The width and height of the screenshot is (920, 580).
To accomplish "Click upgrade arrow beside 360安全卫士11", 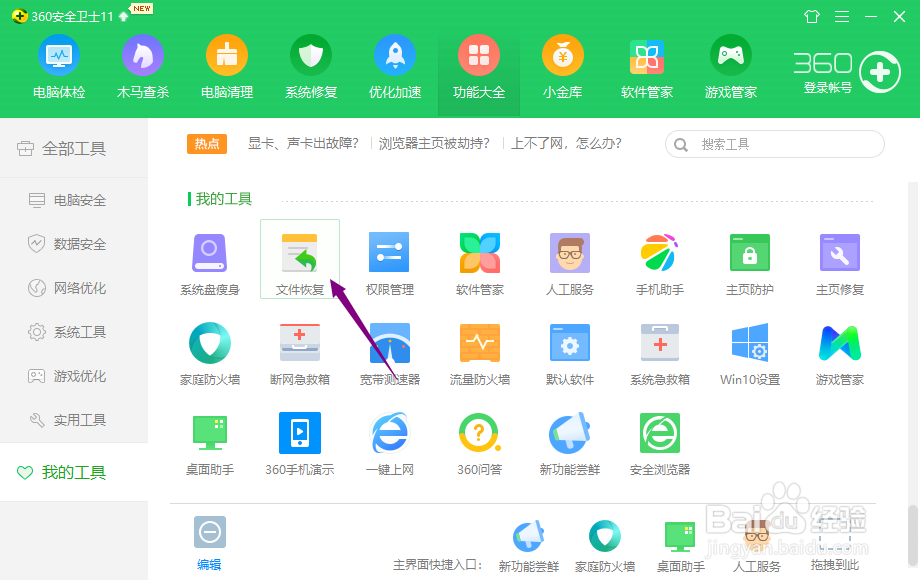I will (x=123, y=16).
